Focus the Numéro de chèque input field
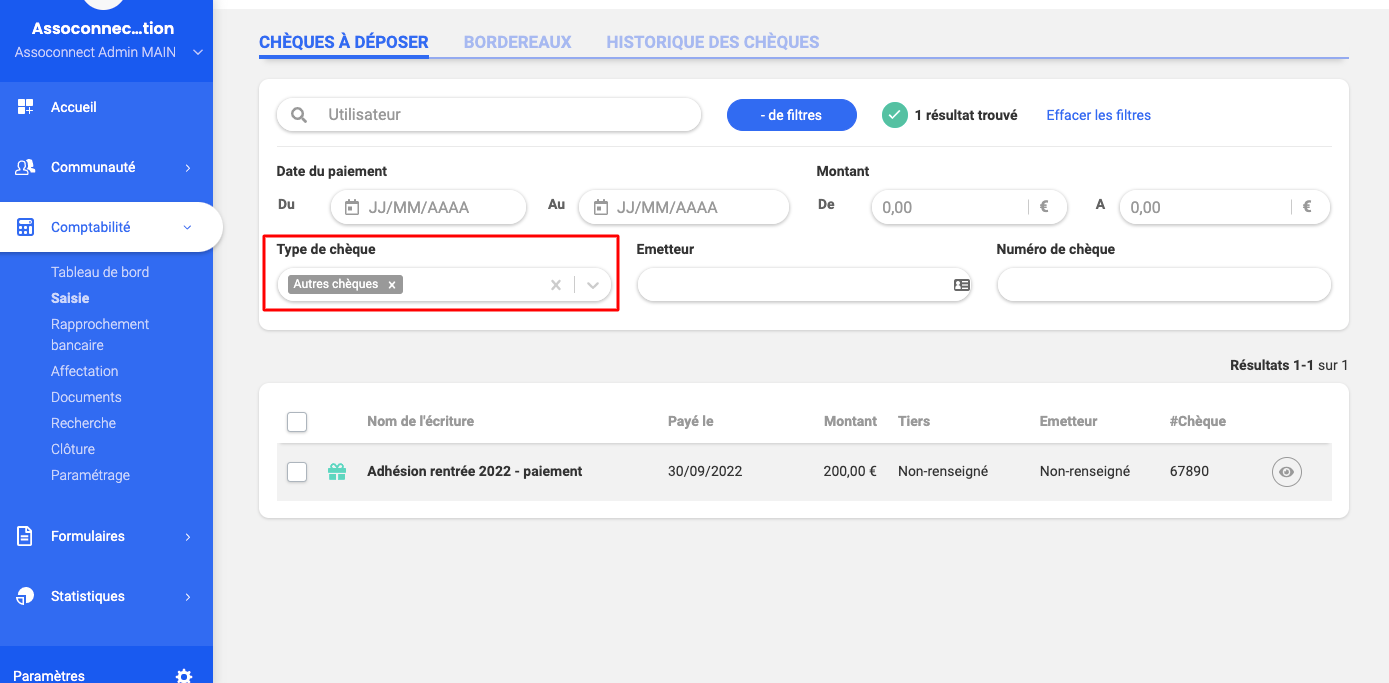 (x=1163, y=285)
